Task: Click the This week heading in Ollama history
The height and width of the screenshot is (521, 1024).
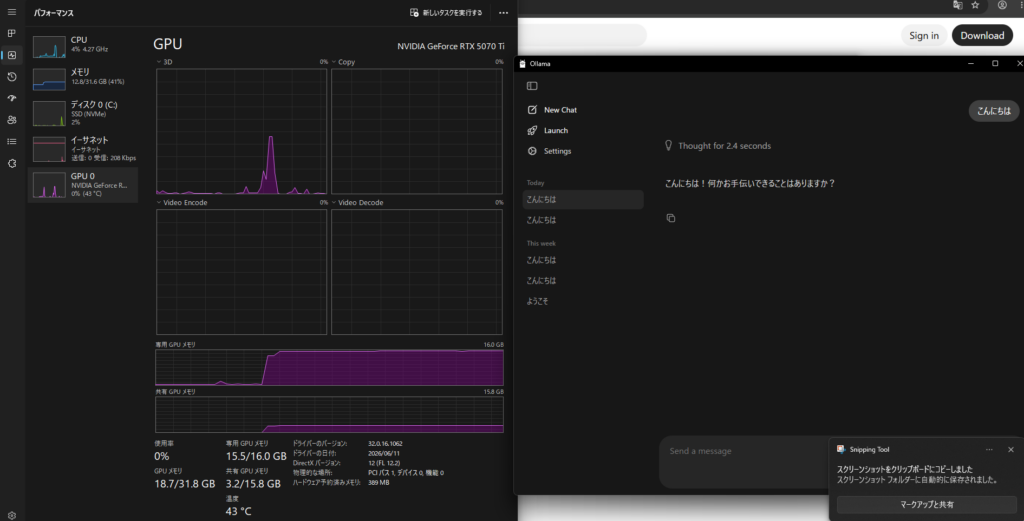Action: (x=541, y=244)
